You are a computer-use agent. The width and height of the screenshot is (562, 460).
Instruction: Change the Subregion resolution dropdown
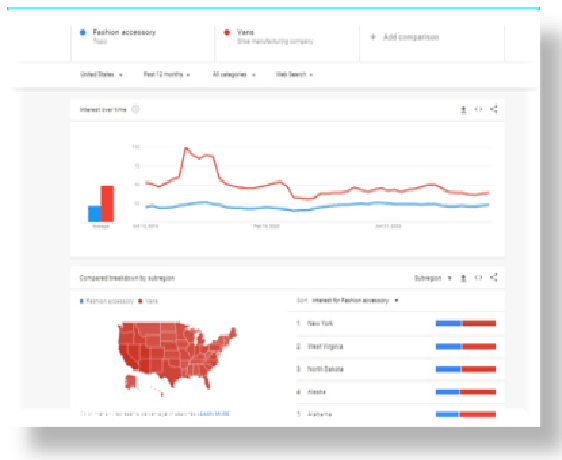433,278
